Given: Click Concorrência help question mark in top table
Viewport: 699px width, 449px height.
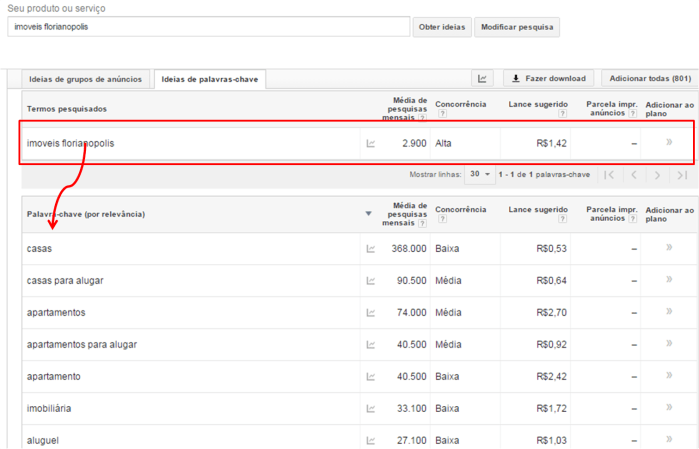Looking at the screenshot, I should coord(440,114).
